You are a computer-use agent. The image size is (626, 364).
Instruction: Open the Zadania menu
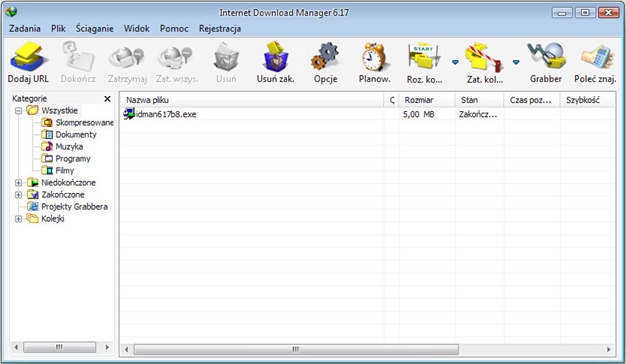[x=25, y=29]
